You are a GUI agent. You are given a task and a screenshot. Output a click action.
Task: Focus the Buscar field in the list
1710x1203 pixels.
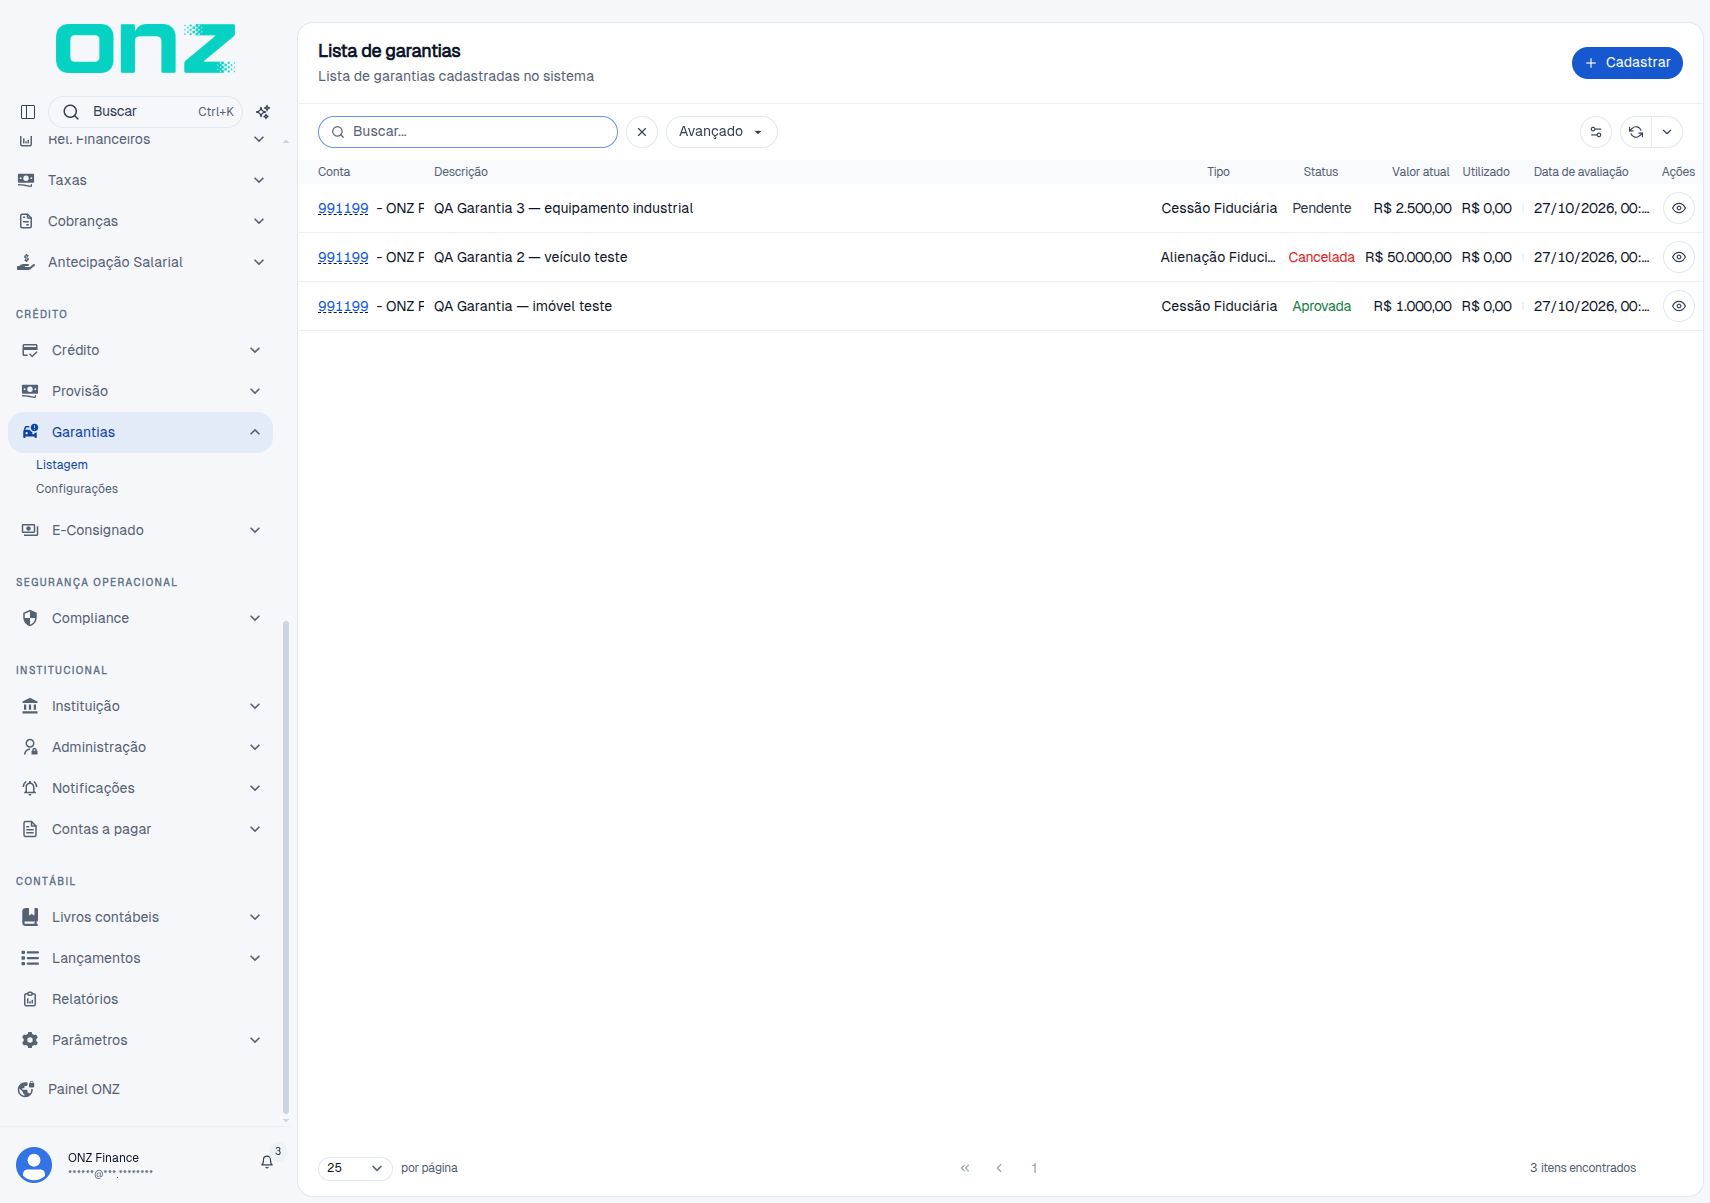click(468, 132)
